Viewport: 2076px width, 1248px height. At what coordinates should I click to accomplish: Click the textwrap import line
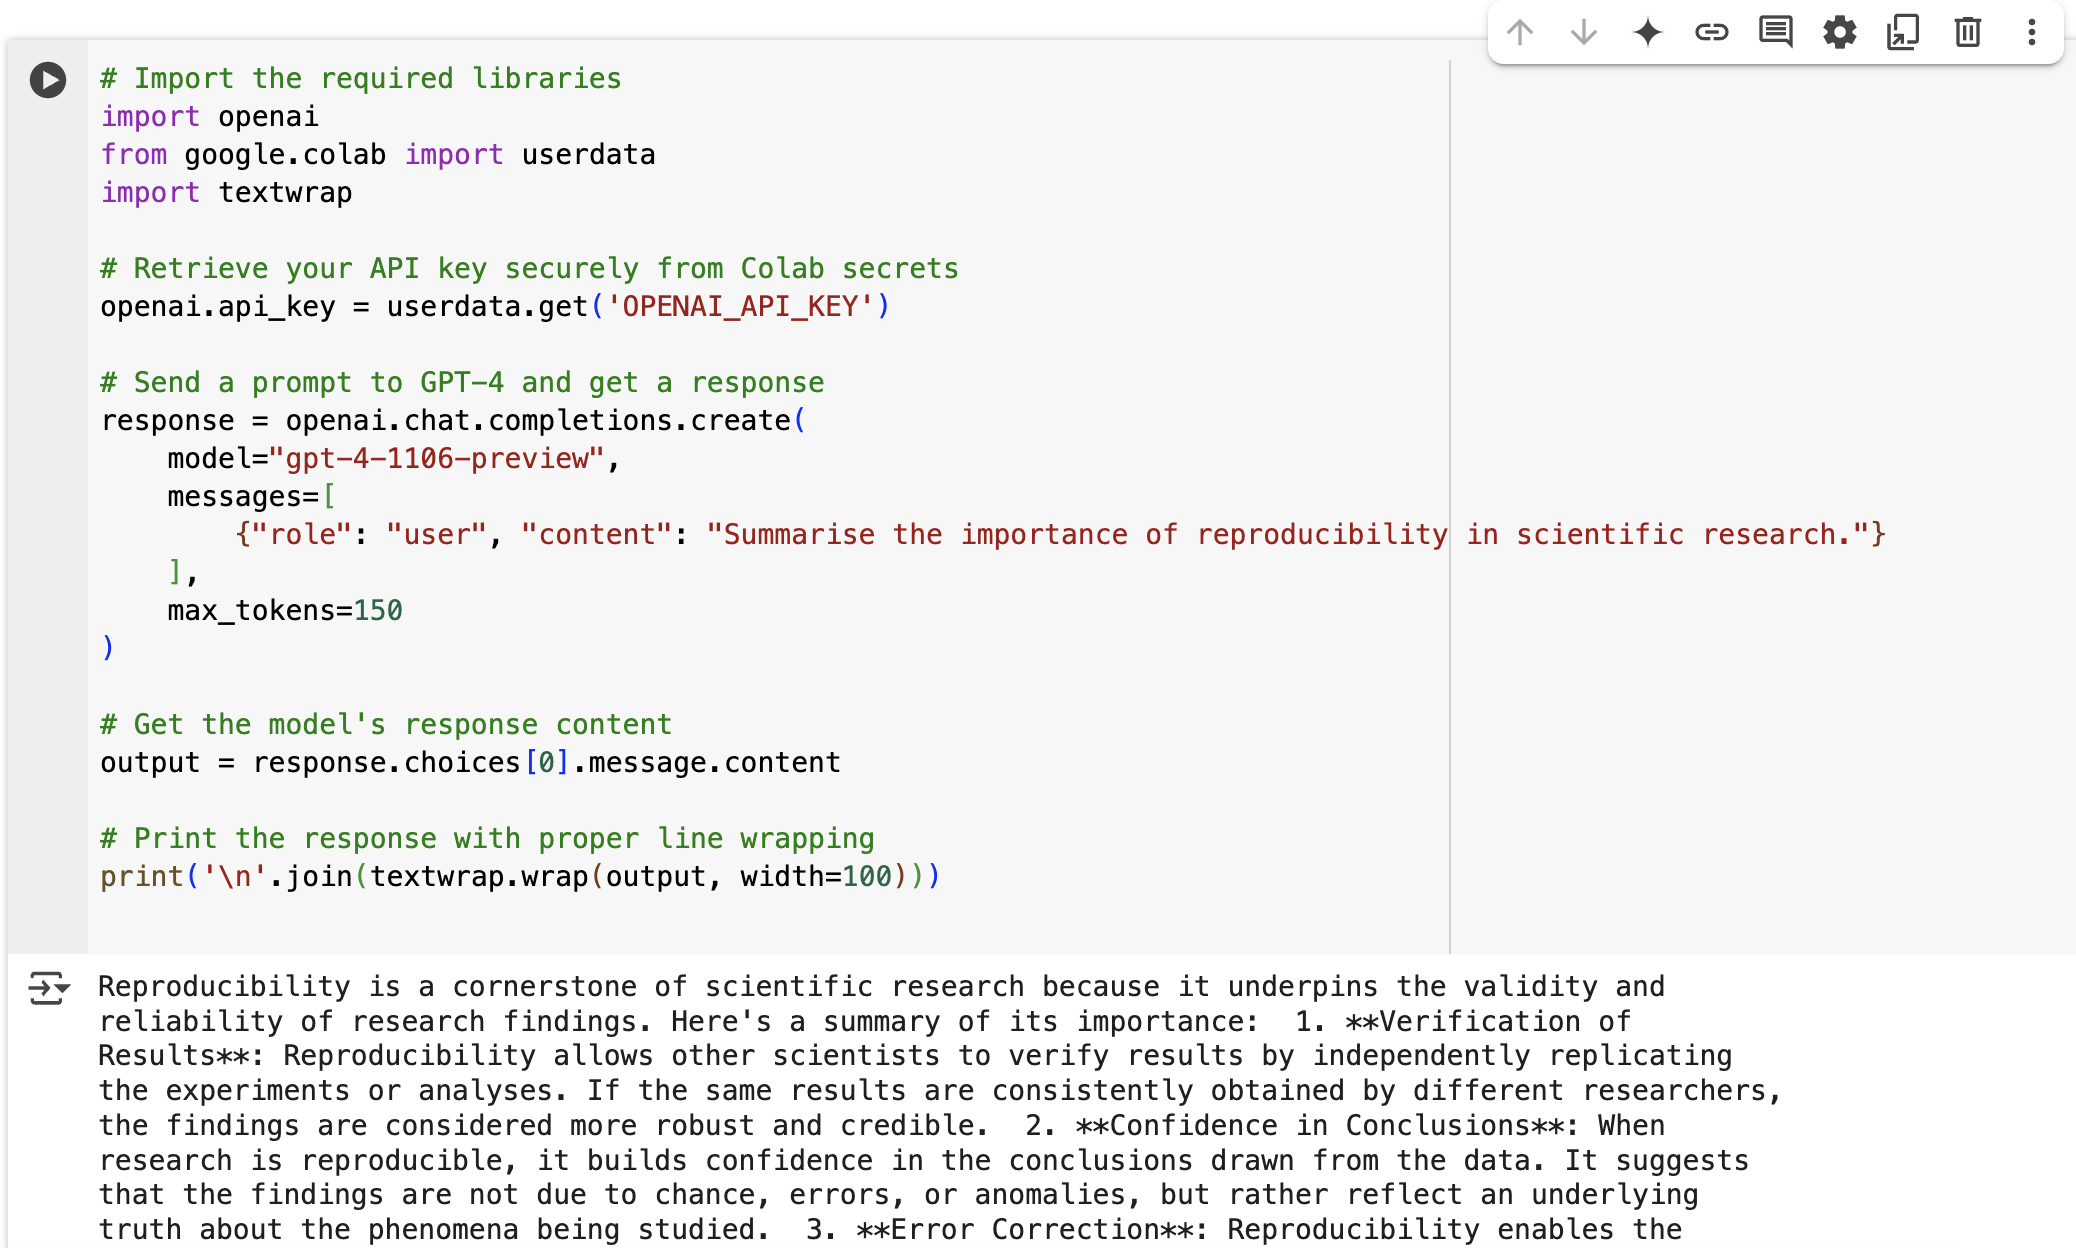click(227, 193)
